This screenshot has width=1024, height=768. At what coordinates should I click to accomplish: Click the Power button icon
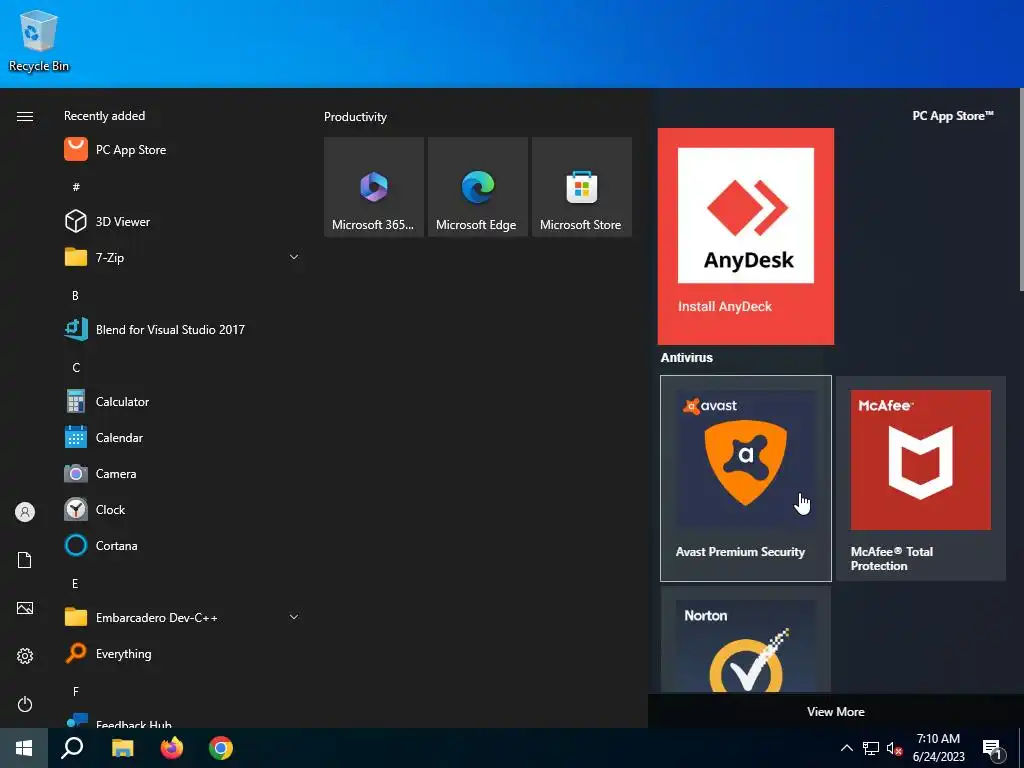click(25, 704)
